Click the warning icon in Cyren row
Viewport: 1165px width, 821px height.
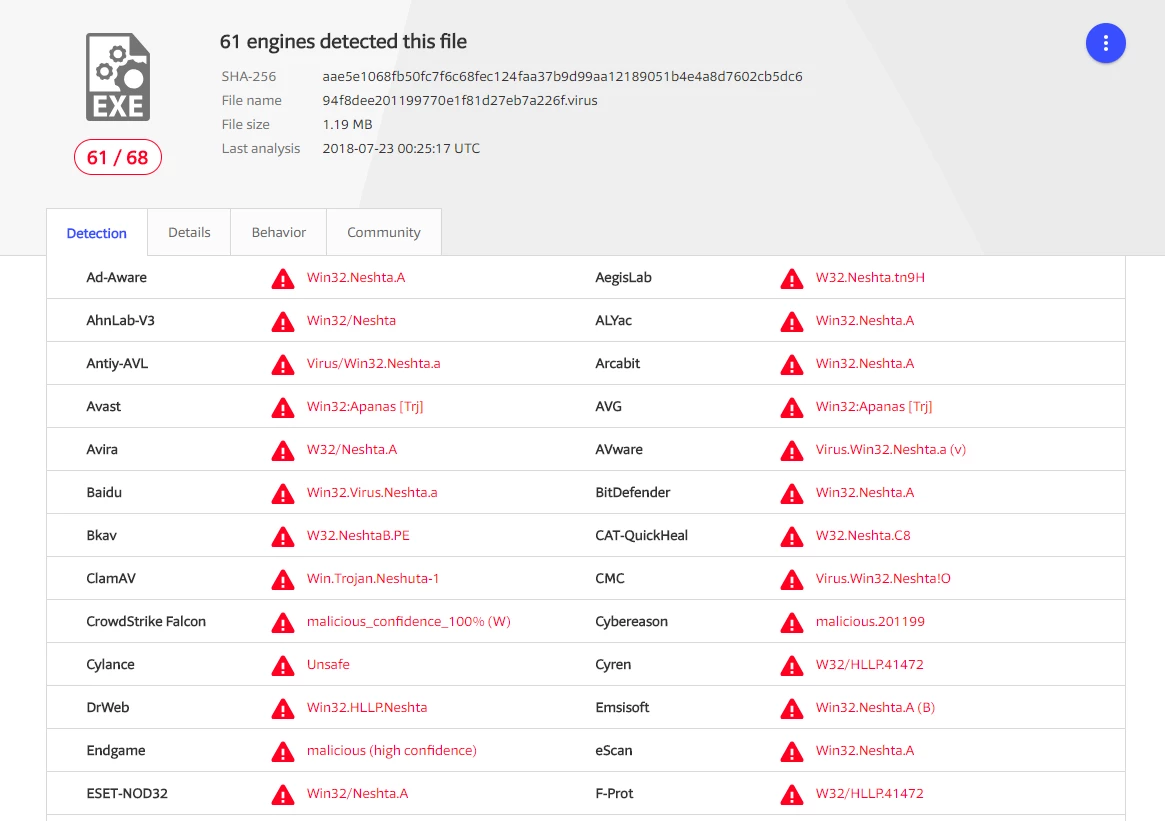coord(791,666)
